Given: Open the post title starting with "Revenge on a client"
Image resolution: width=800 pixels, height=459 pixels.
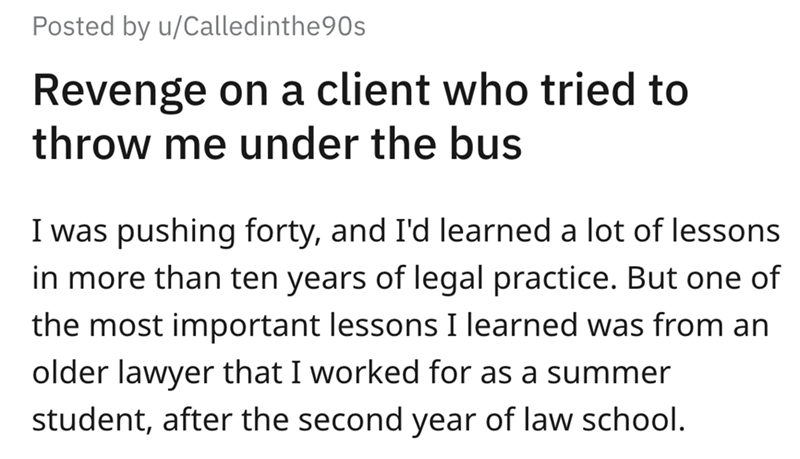Looking at the screenshot, I should point(360,117).
